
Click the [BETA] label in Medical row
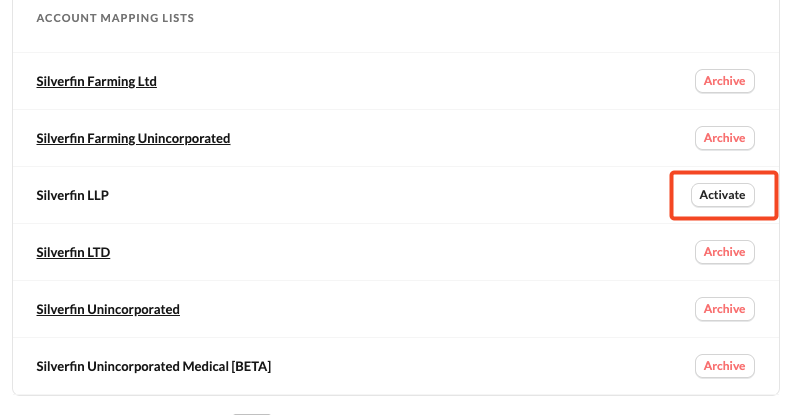click(250, 366)
